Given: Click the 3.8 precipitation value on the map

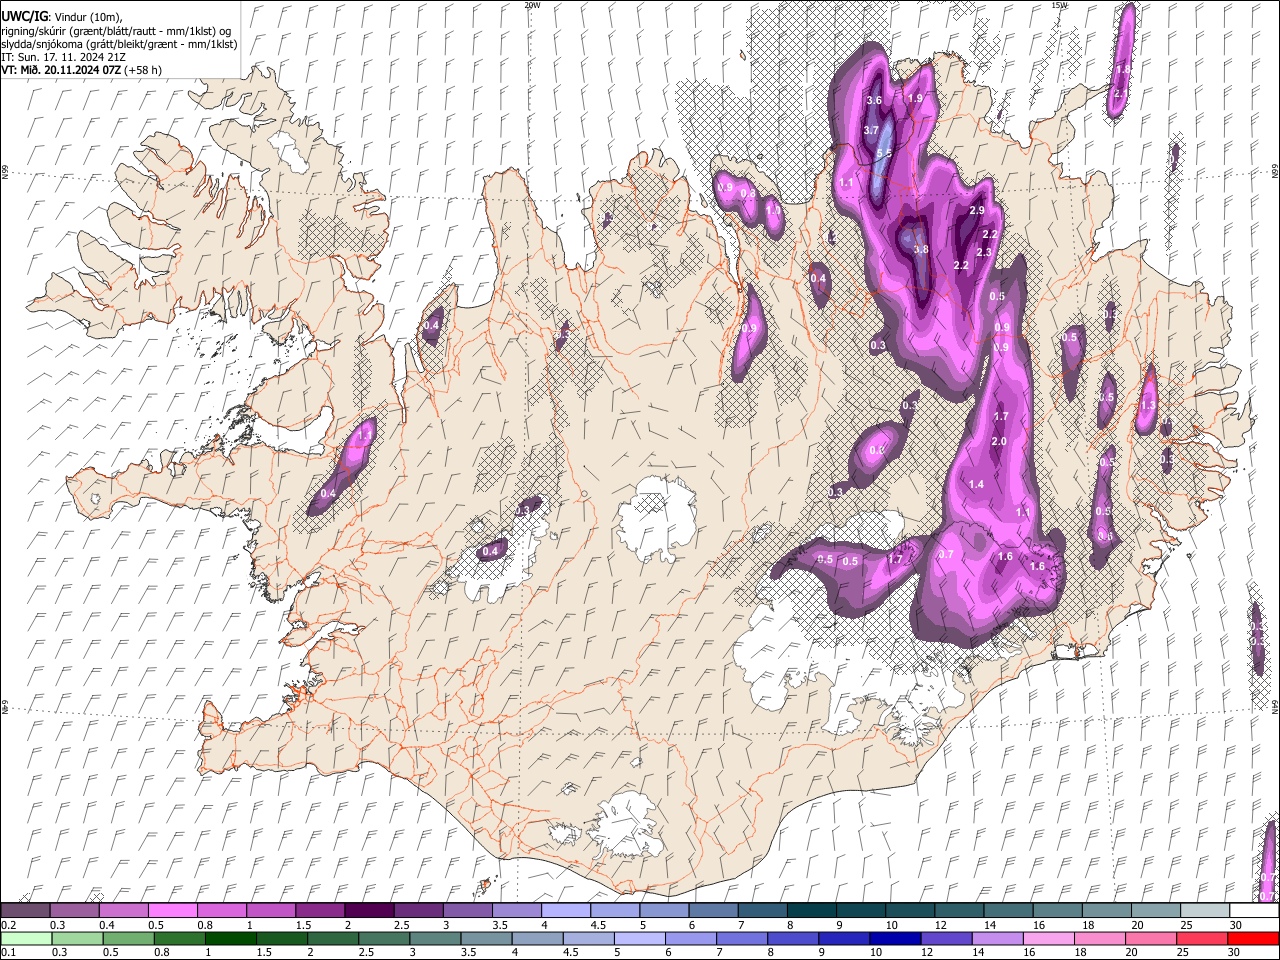Looking at the screenshot, I should click(921, 249).
